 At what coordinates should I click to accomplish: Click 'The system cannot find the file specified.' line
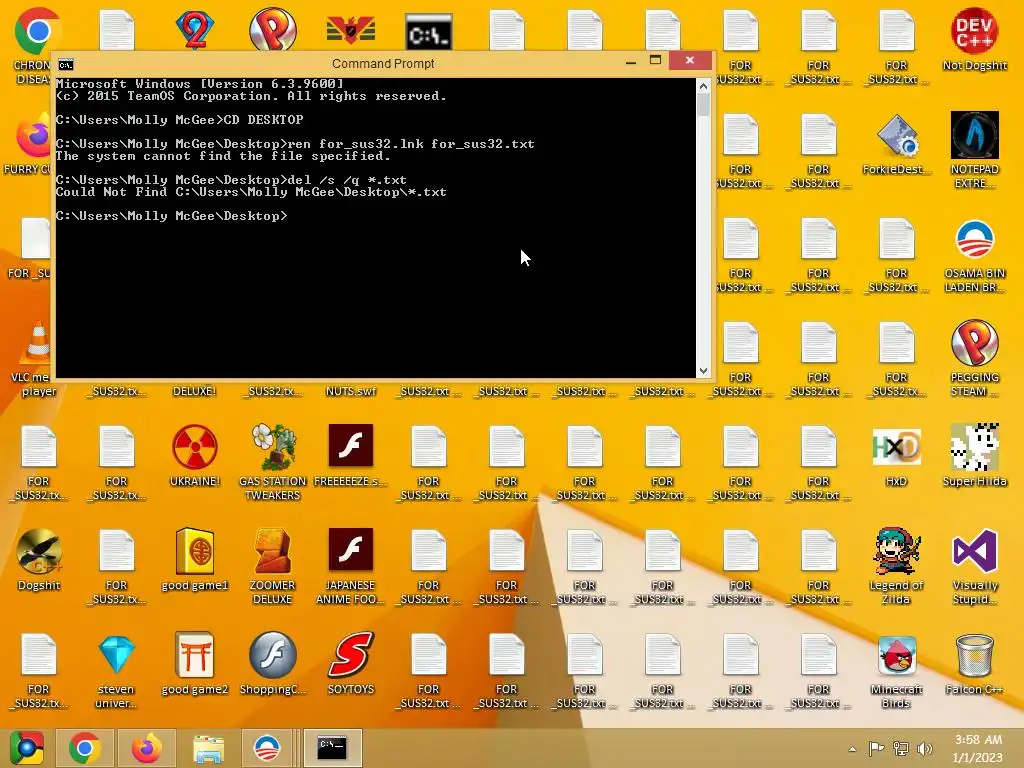tap(223, 156)
